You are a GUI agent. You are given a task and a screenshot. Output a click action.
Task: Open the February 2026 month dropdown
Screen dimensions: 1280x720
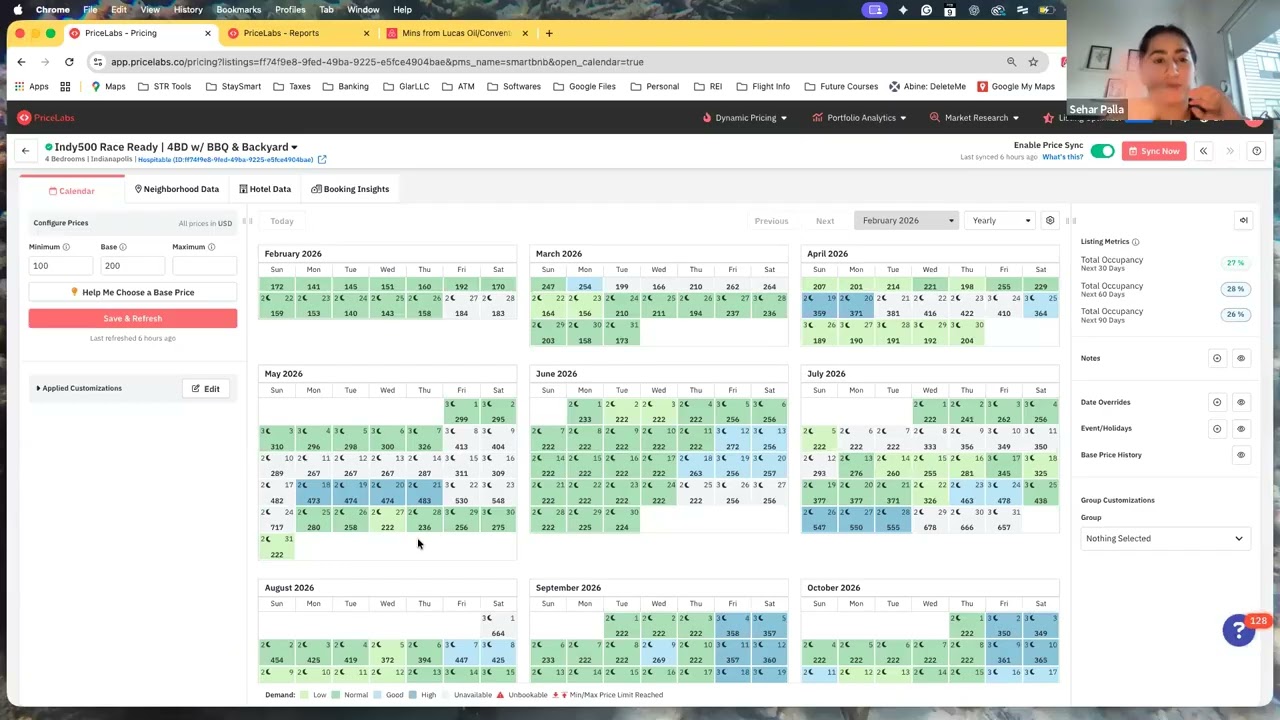click(x=906, y=220)
